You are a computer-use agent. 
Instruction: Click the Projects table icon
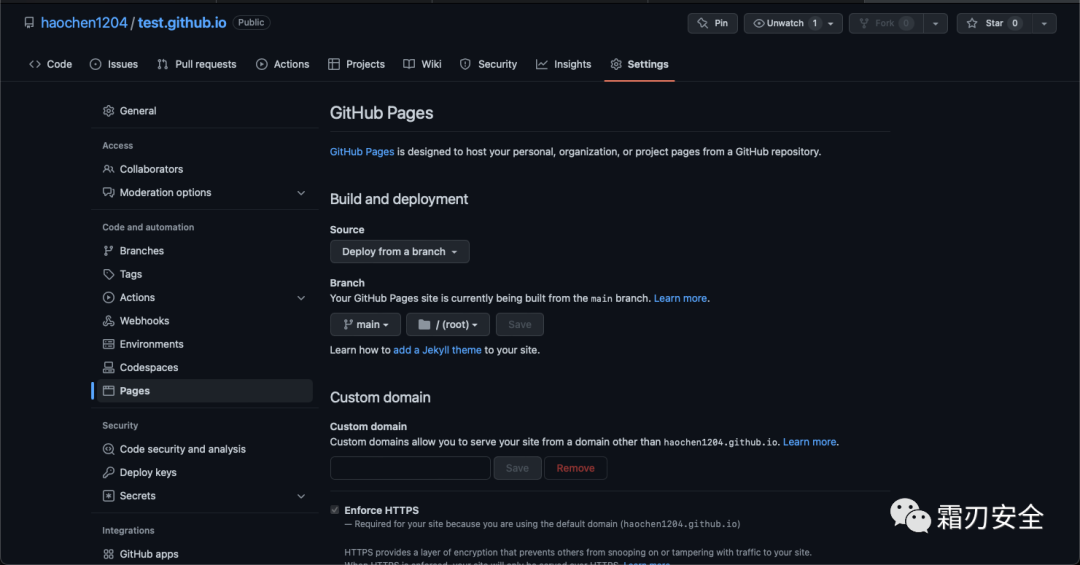(334, 64)
